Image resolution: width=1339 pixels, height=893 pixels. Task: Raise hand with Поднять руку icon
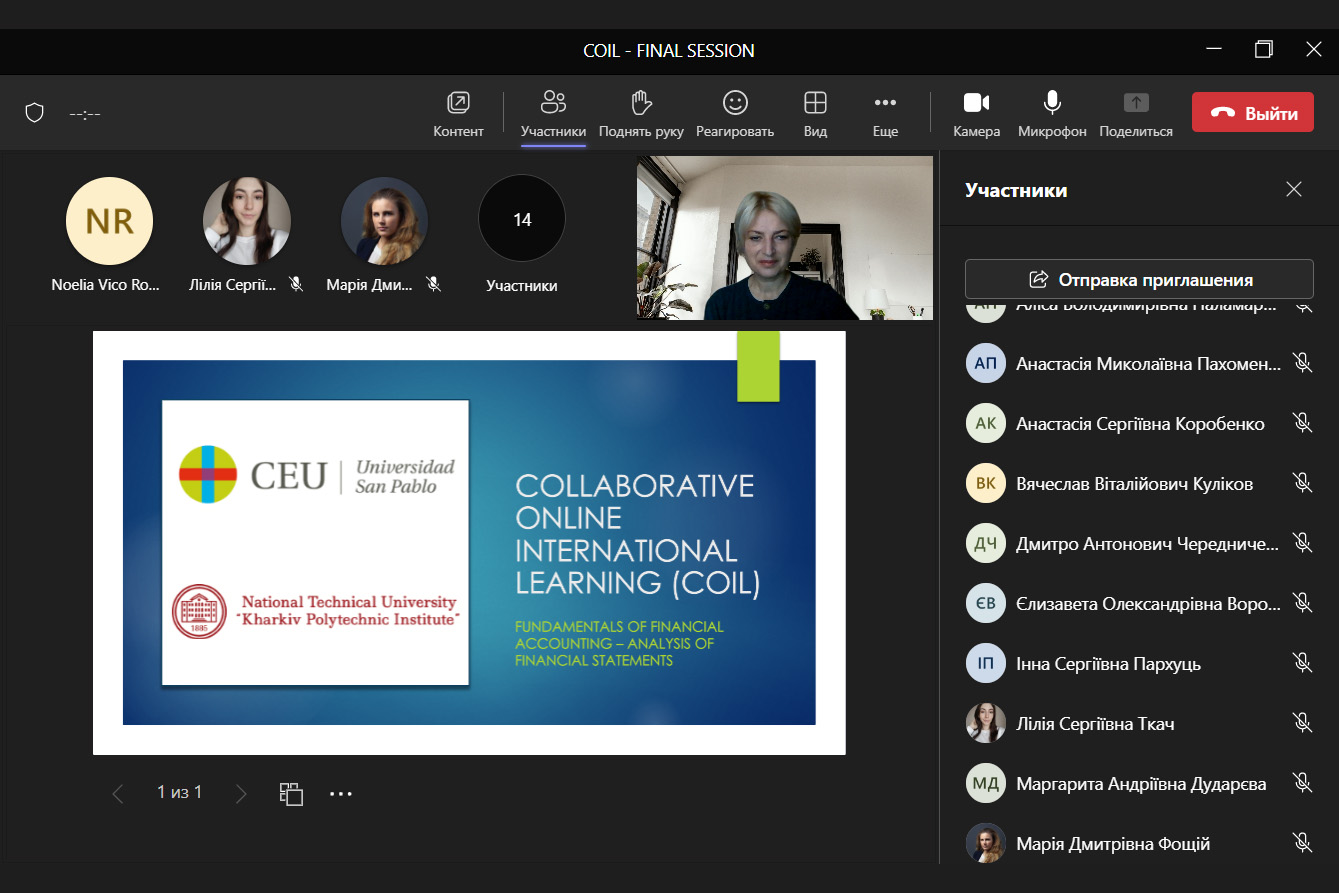(641, 102)
